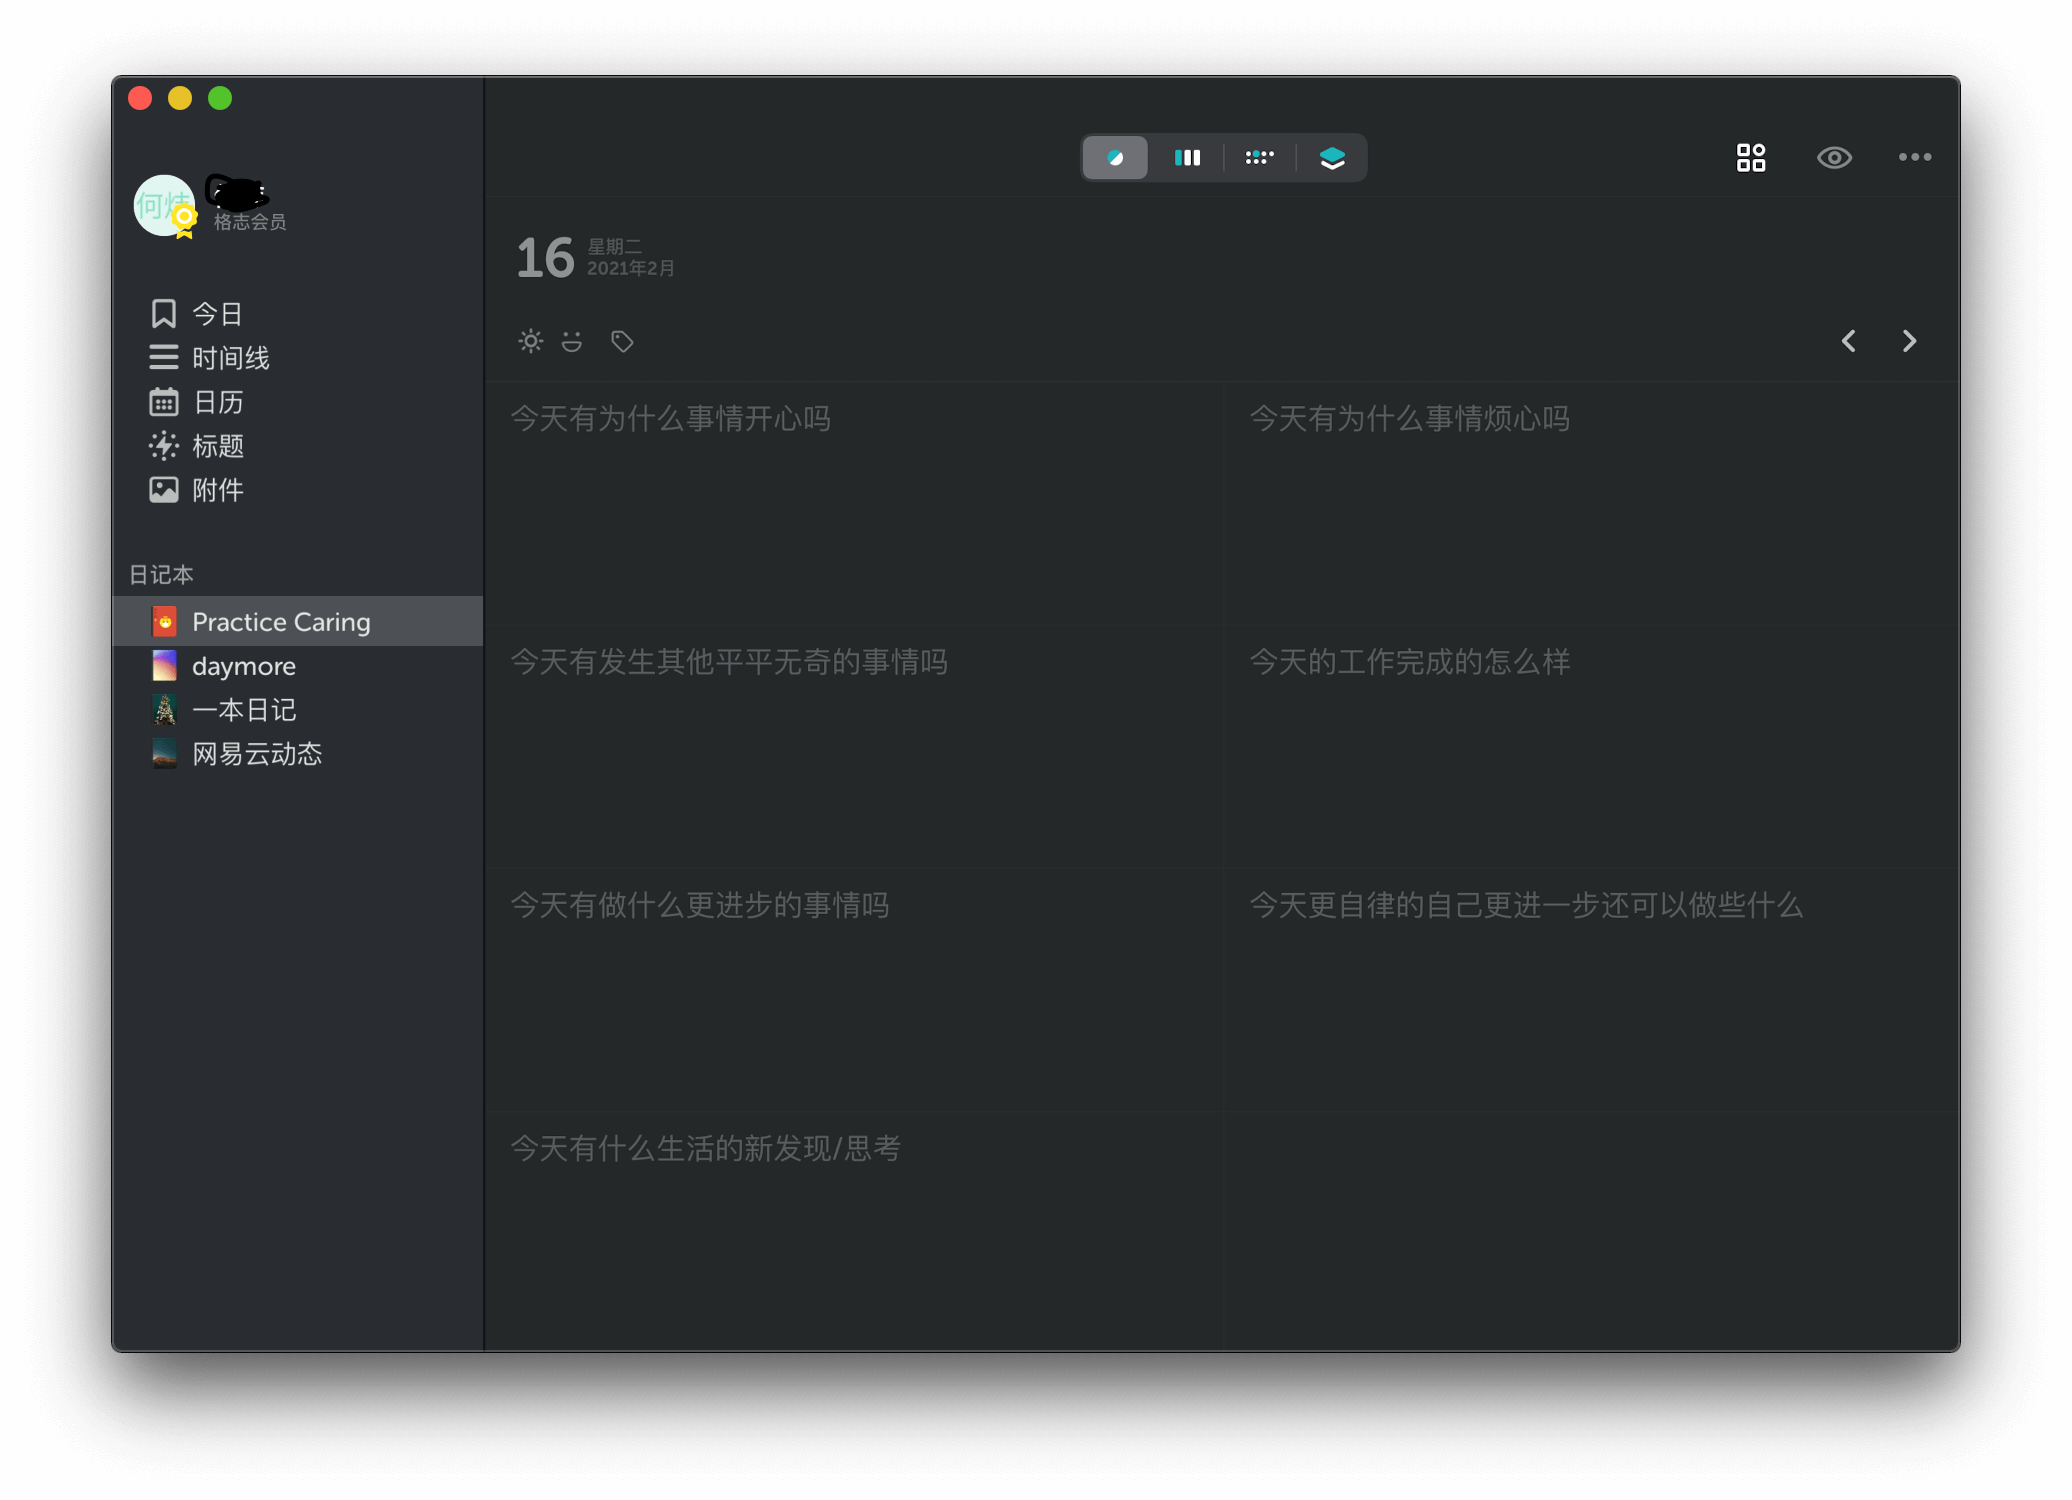
Task: Click the weather/mood sun icon
Action: tap(531, 341)
